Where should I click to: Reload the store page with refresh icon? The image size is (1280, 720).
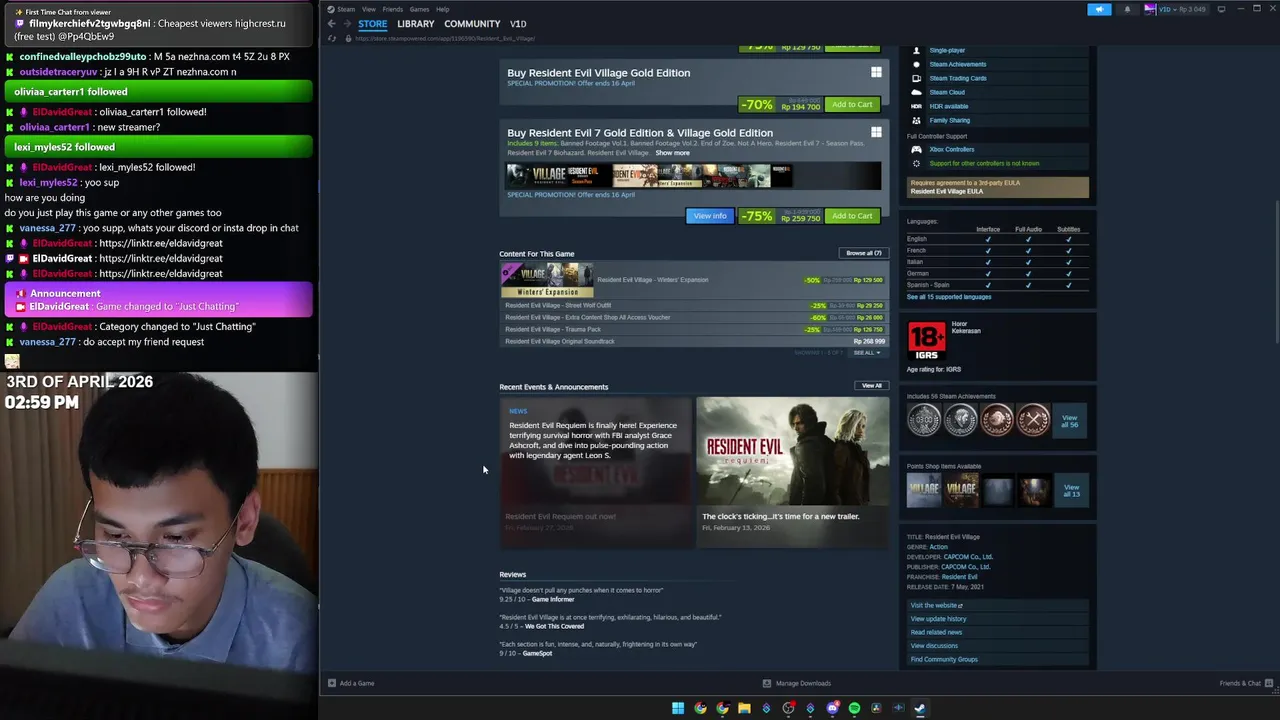point(332,38)
